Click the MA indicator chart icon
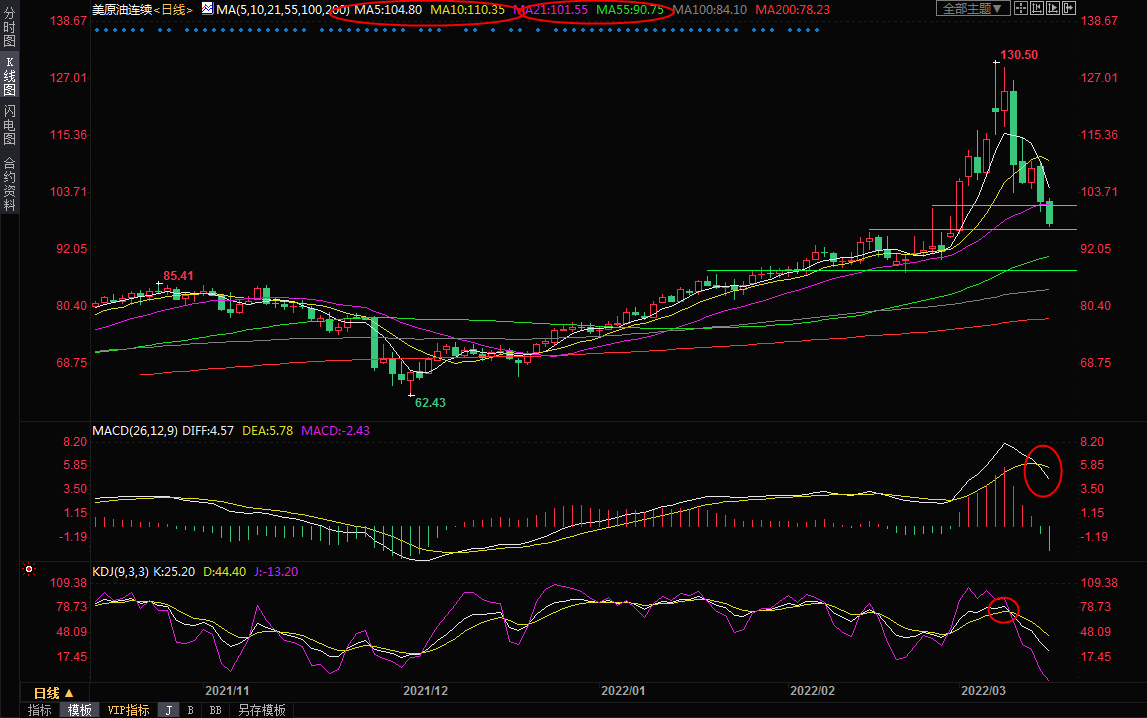Screen dimensions: 1147x718 [x=207, y=9]
